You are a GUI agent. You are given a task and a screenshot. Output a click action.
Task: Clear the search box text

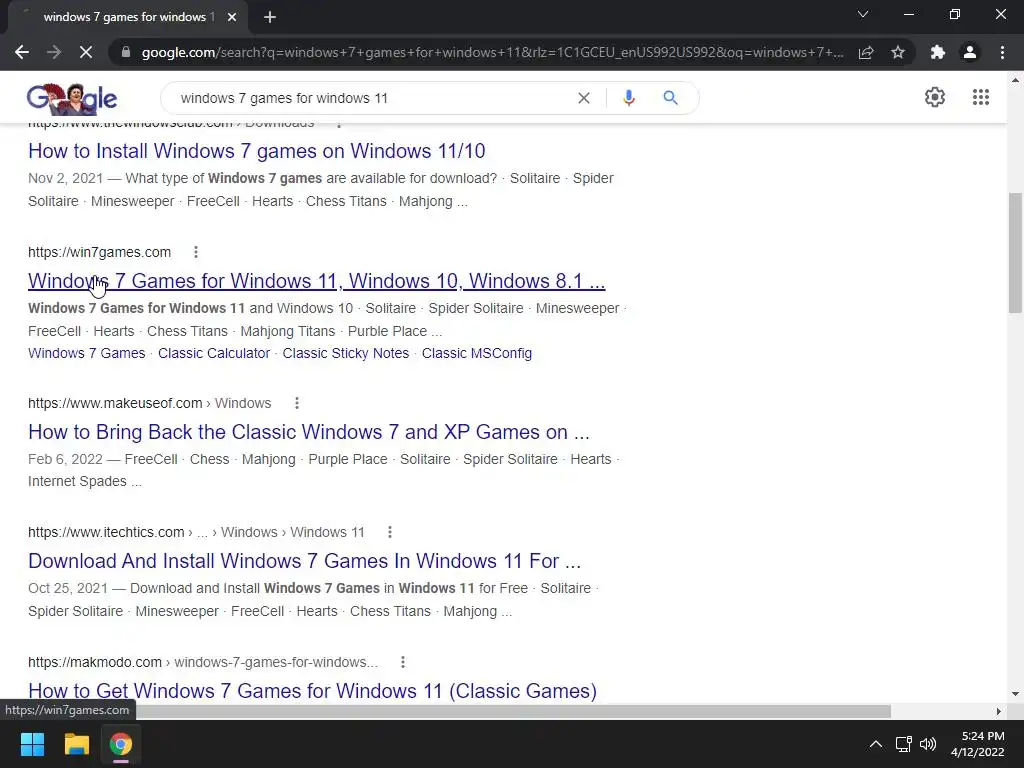click(x=584, y=98)
